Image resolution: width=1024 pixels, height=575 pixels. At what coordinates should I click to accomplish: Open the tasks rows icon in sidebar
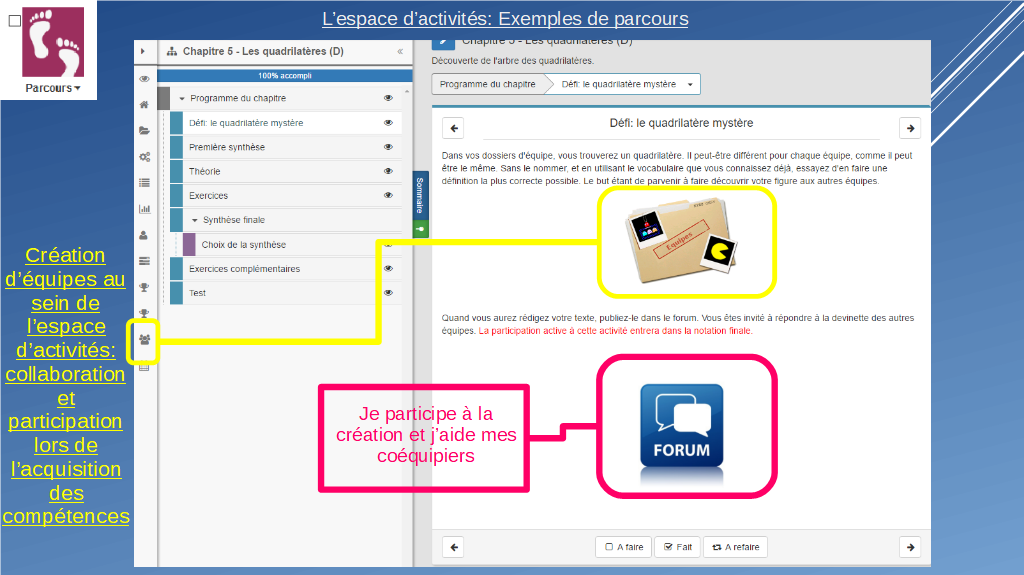point(144,261)
